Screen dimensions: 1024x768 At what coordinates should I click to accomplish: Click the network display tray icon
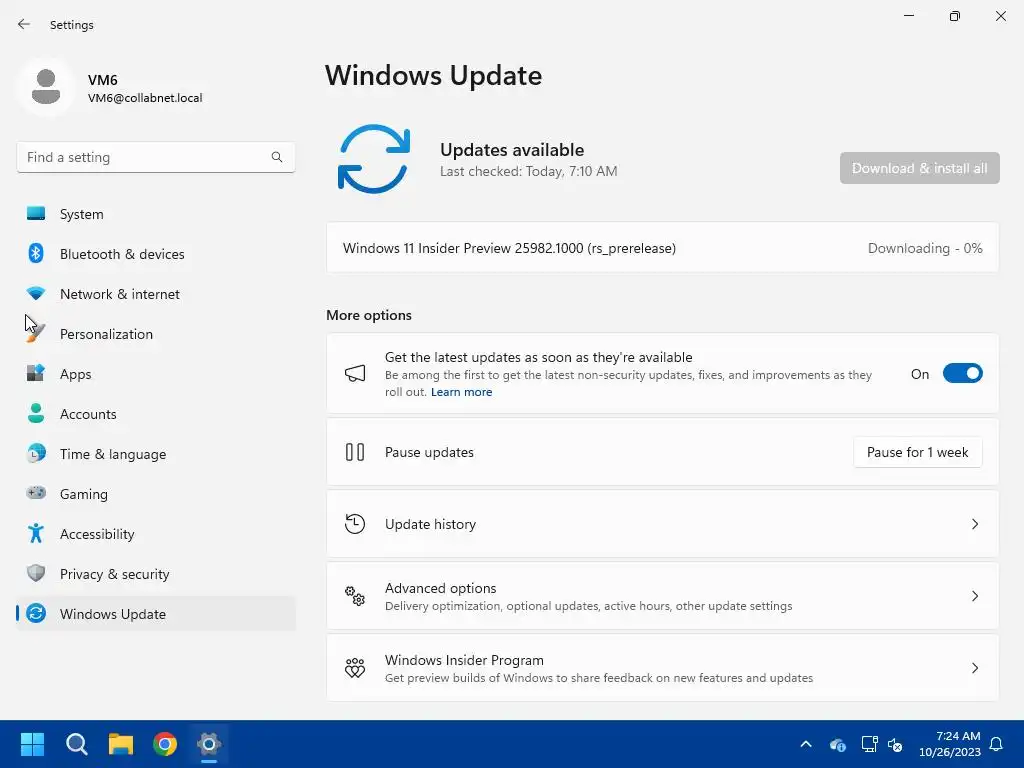(869, 744)
